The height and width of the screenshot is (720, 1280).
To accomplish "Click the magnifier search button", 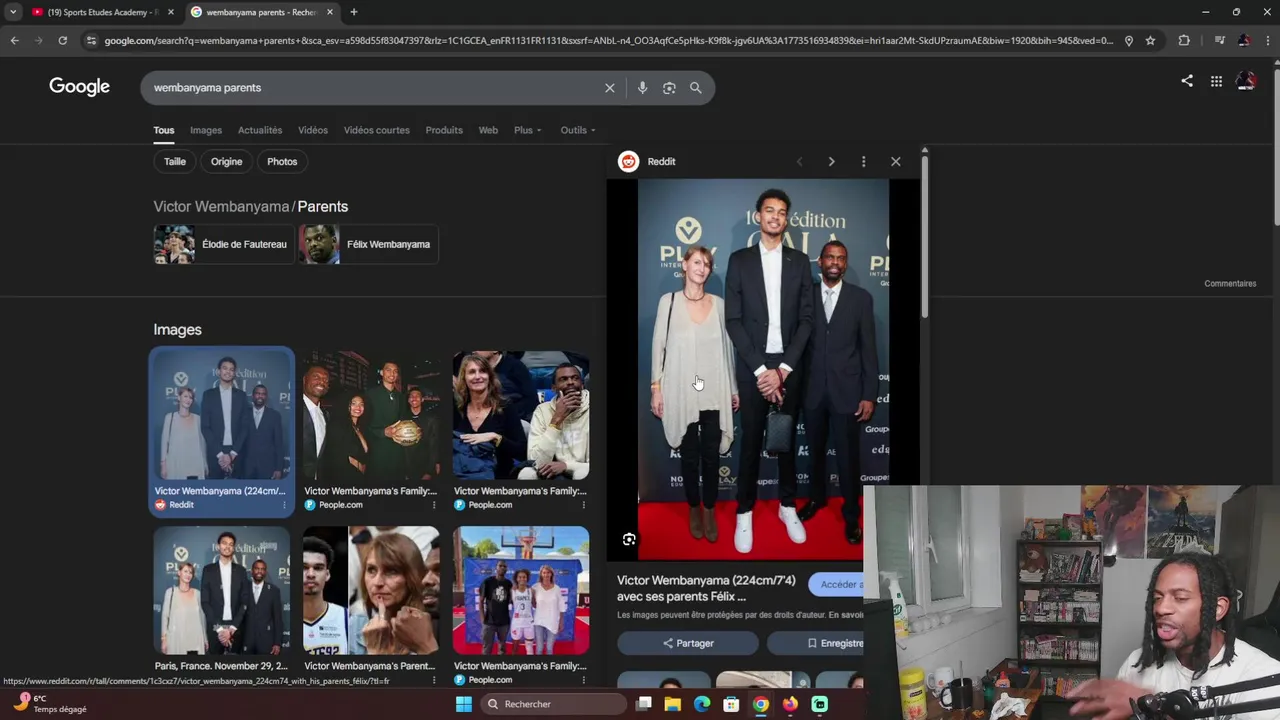I will 696,88.
